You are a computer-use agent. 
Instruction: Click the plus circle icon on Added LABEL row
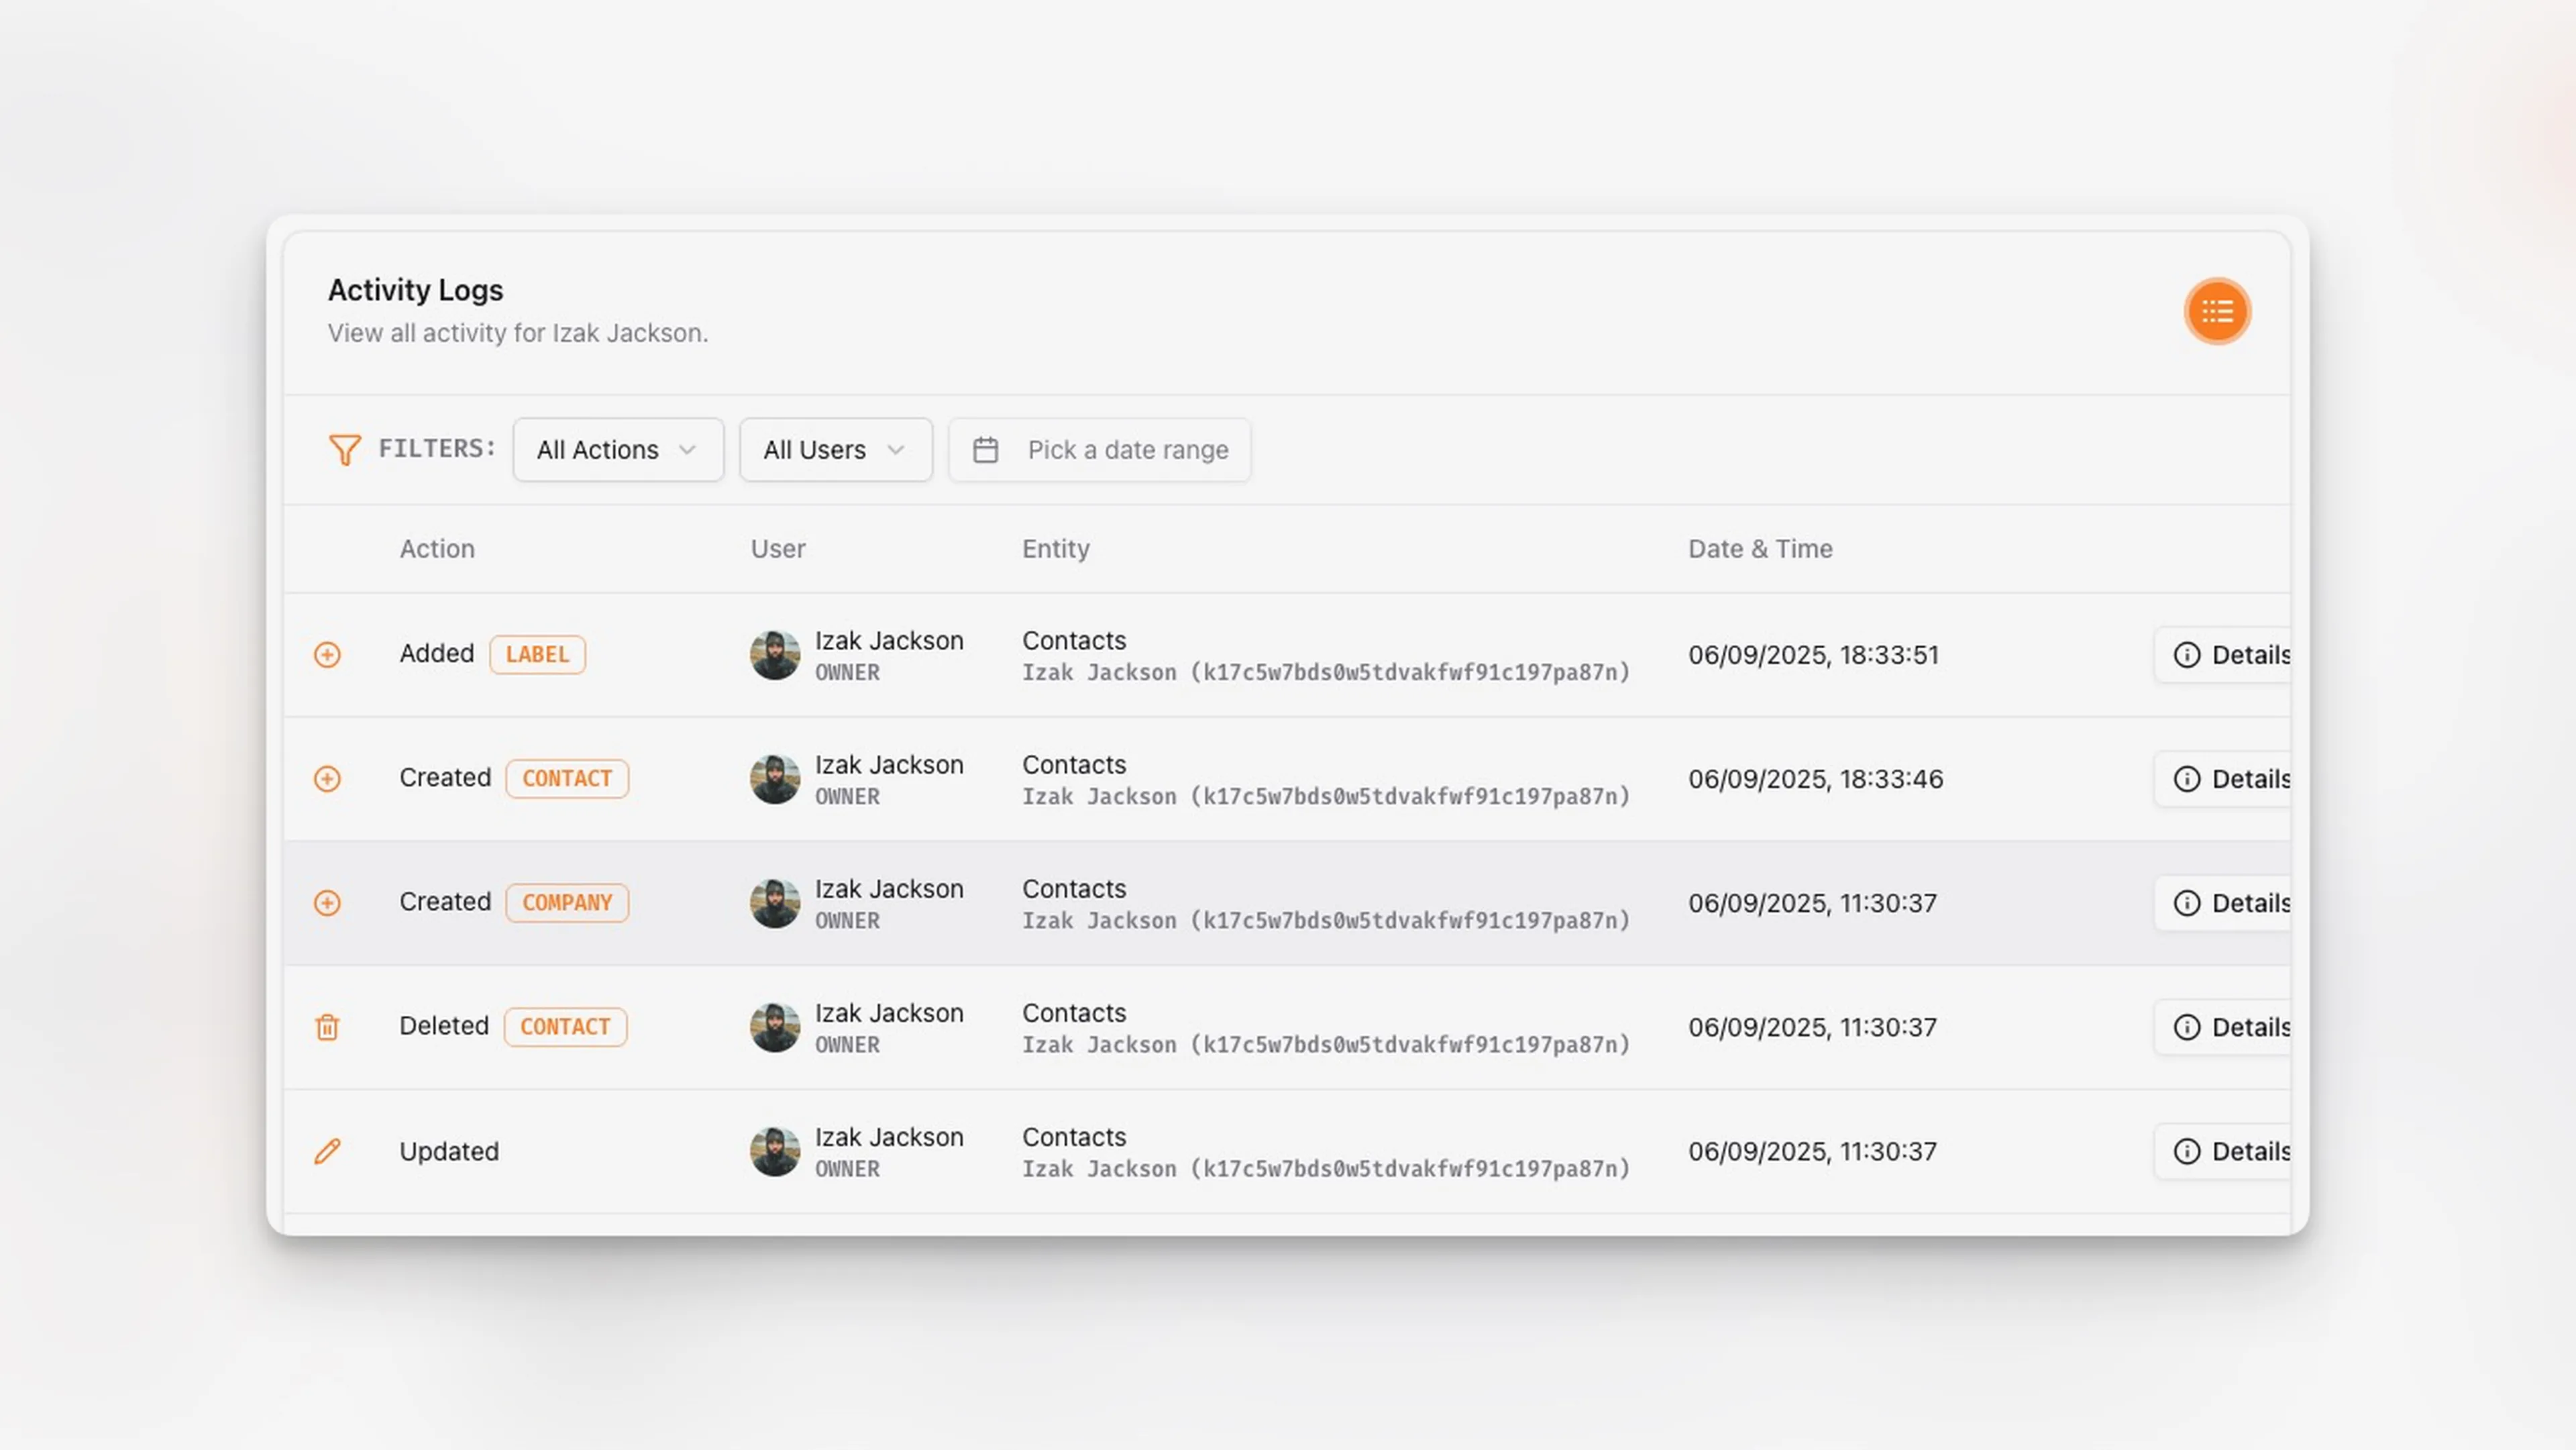pyautogui.click(x=327, y=655)
